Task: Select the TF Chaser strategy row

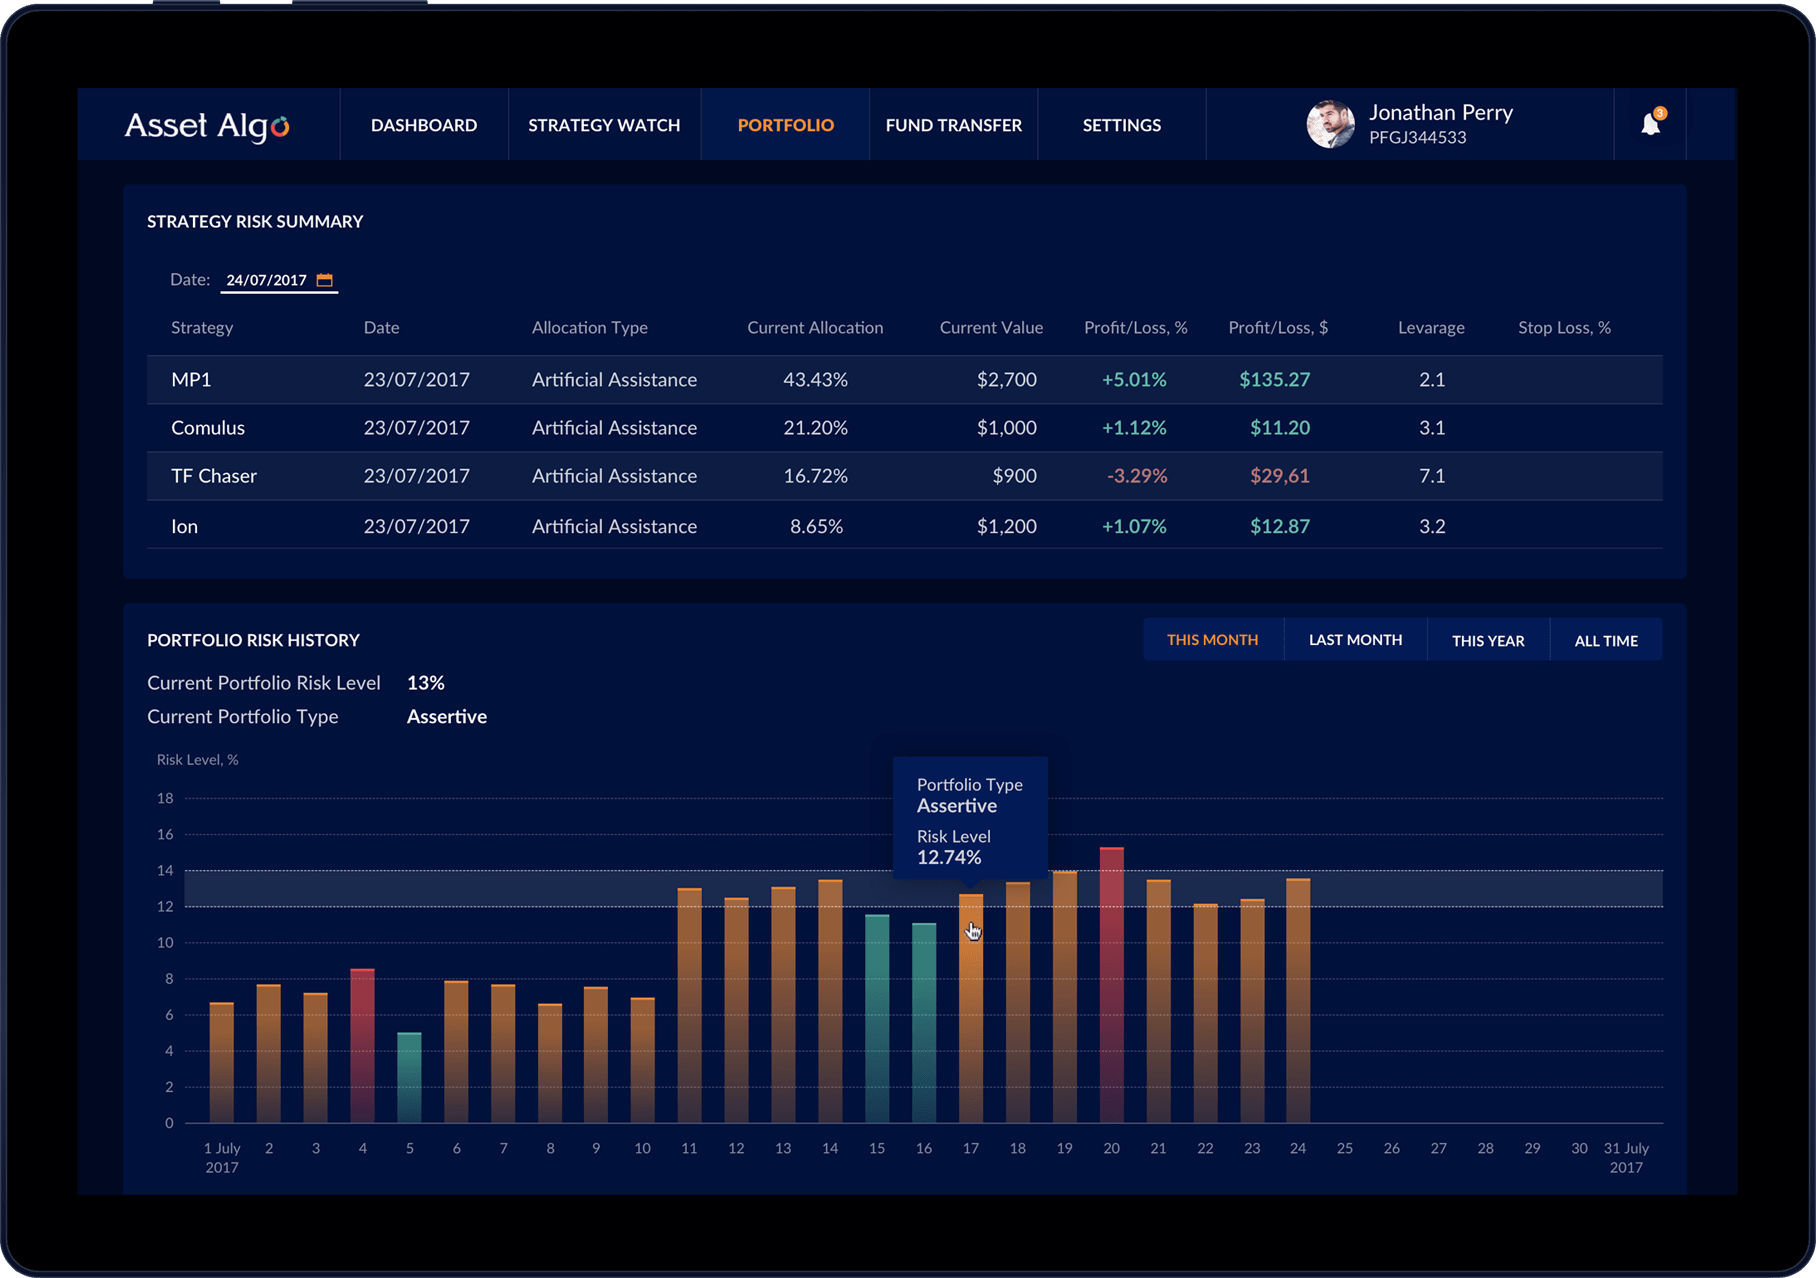Action: pos(214,476)
